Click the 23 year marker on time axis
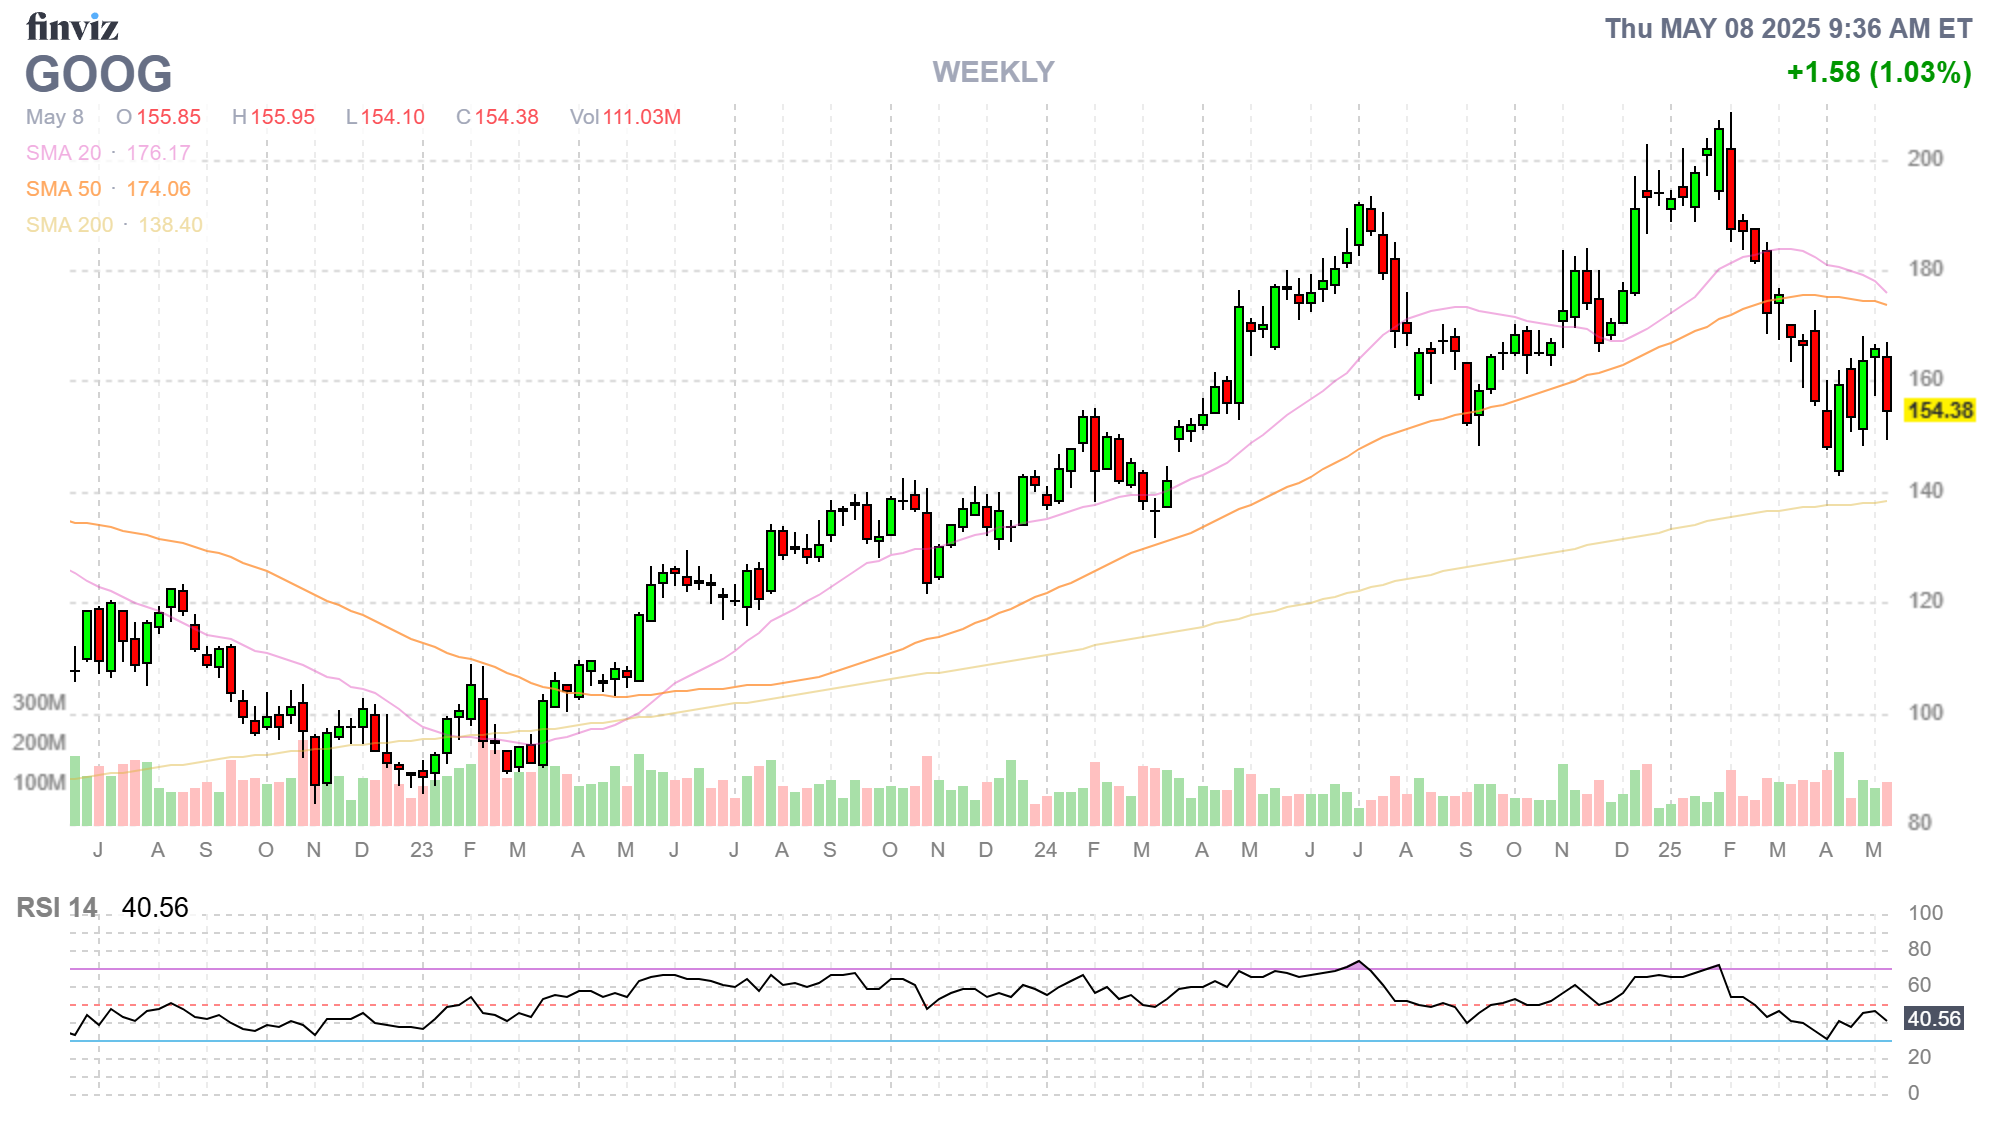 click(x=421, y=850)
